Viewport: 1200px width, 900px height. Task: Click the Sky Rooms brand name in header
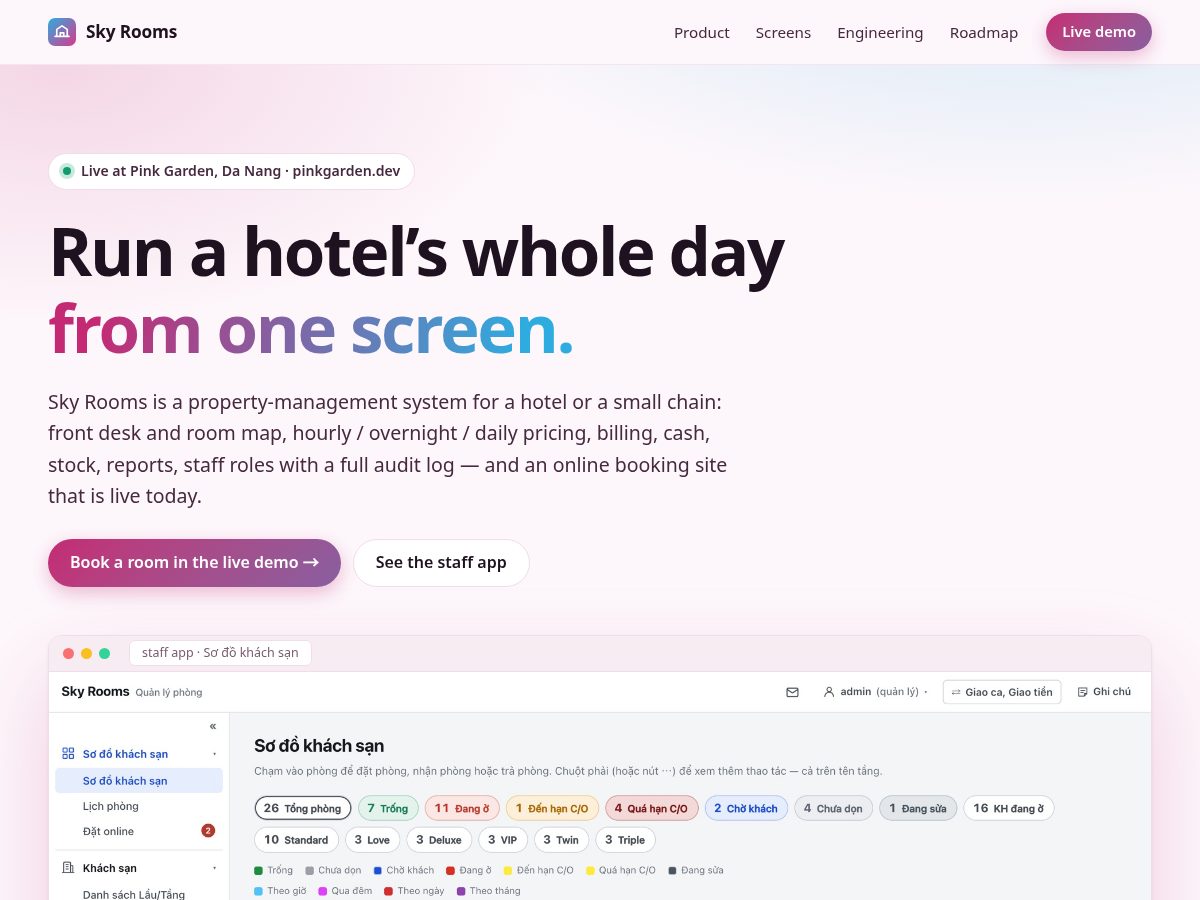point(131,32)
